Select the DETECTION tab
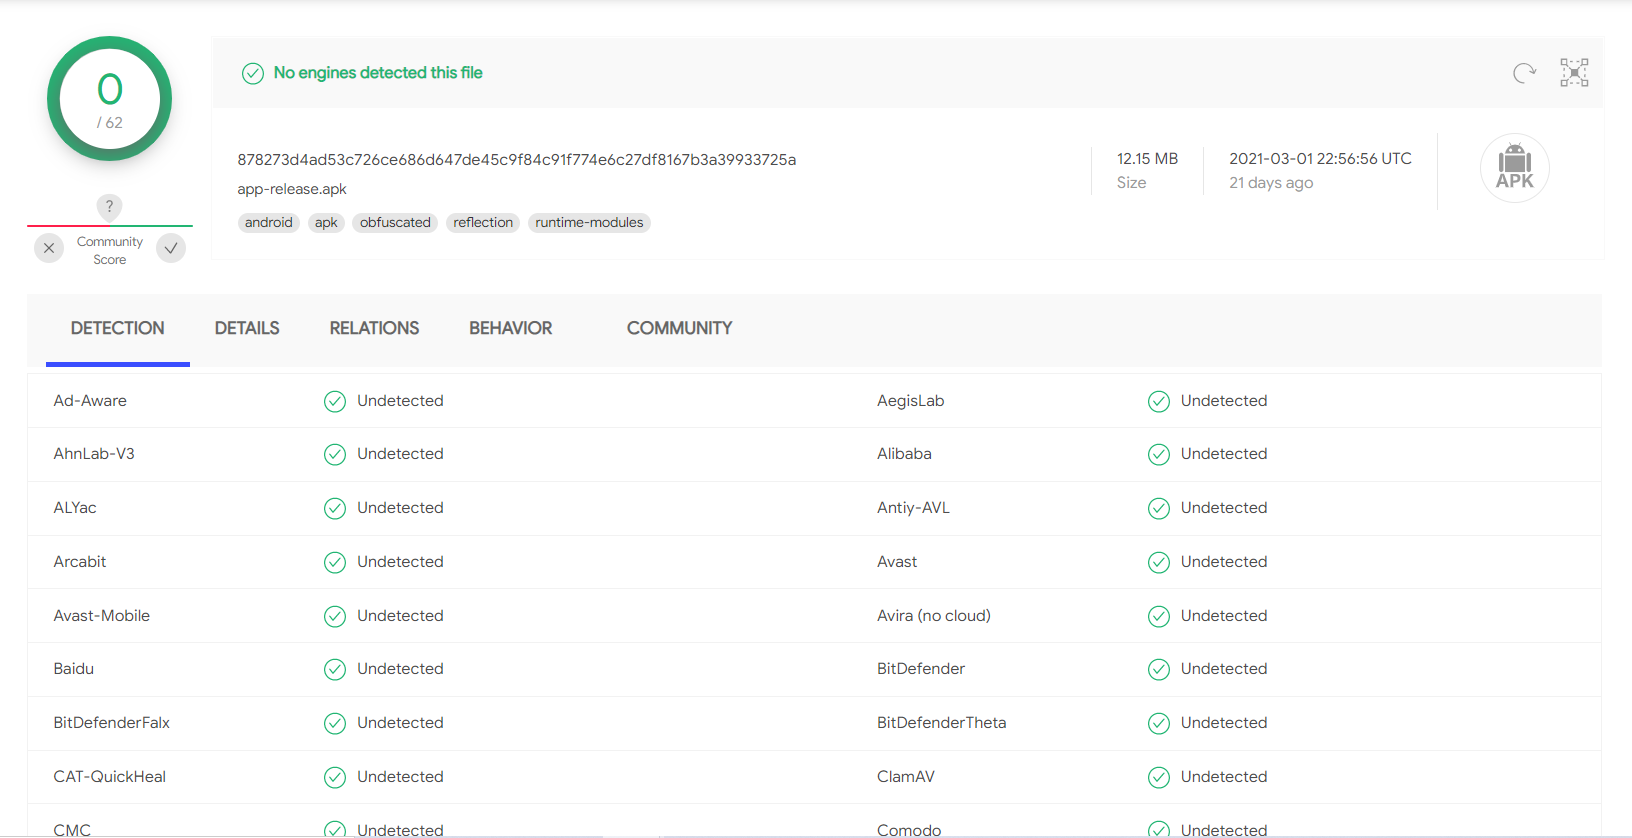This screenshot has width=1632, height=838. (x=117, y=328)
